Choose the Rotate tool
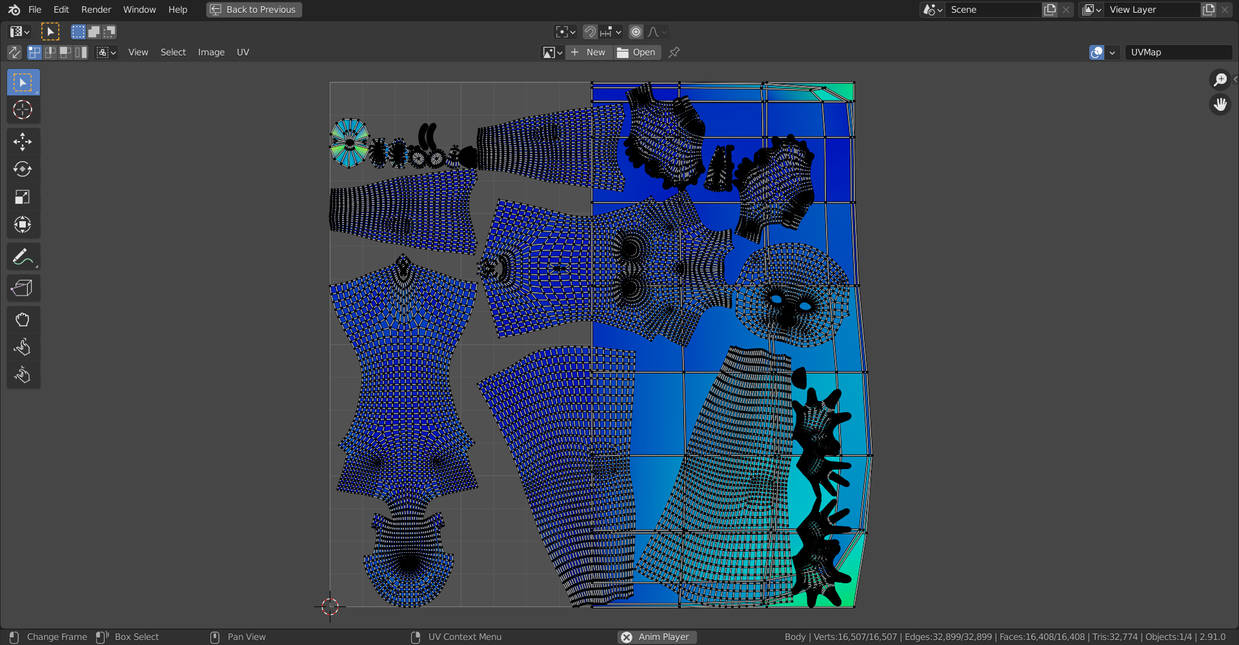Image resolution: width=1239 pixels, height=645 pixels. (x=23, y=169)
